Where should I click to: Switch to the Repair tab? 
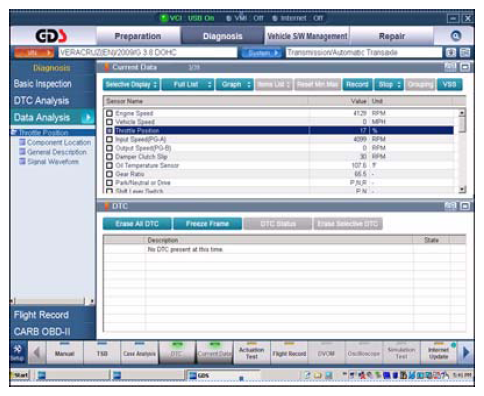(x=392, y=36)
